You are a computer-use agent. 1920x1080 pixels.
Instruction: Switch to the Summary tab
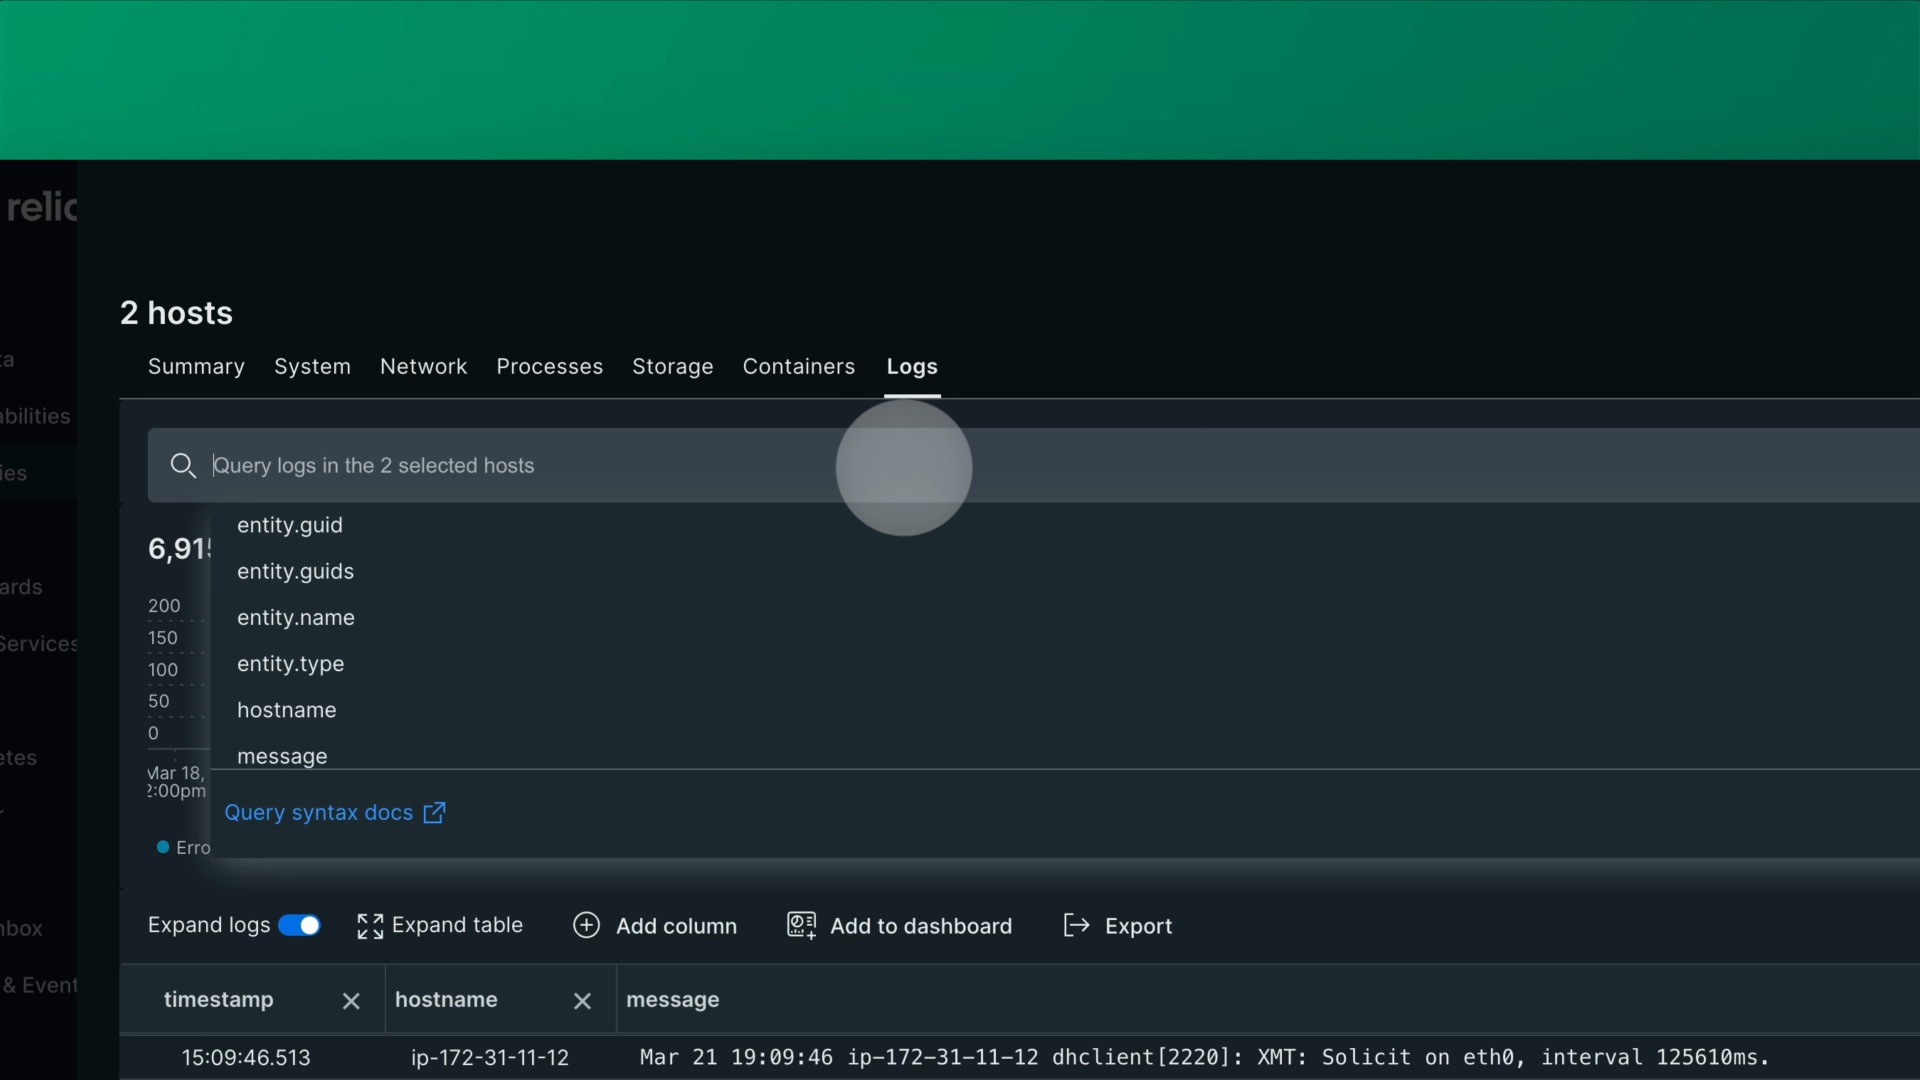click(196, 367)
